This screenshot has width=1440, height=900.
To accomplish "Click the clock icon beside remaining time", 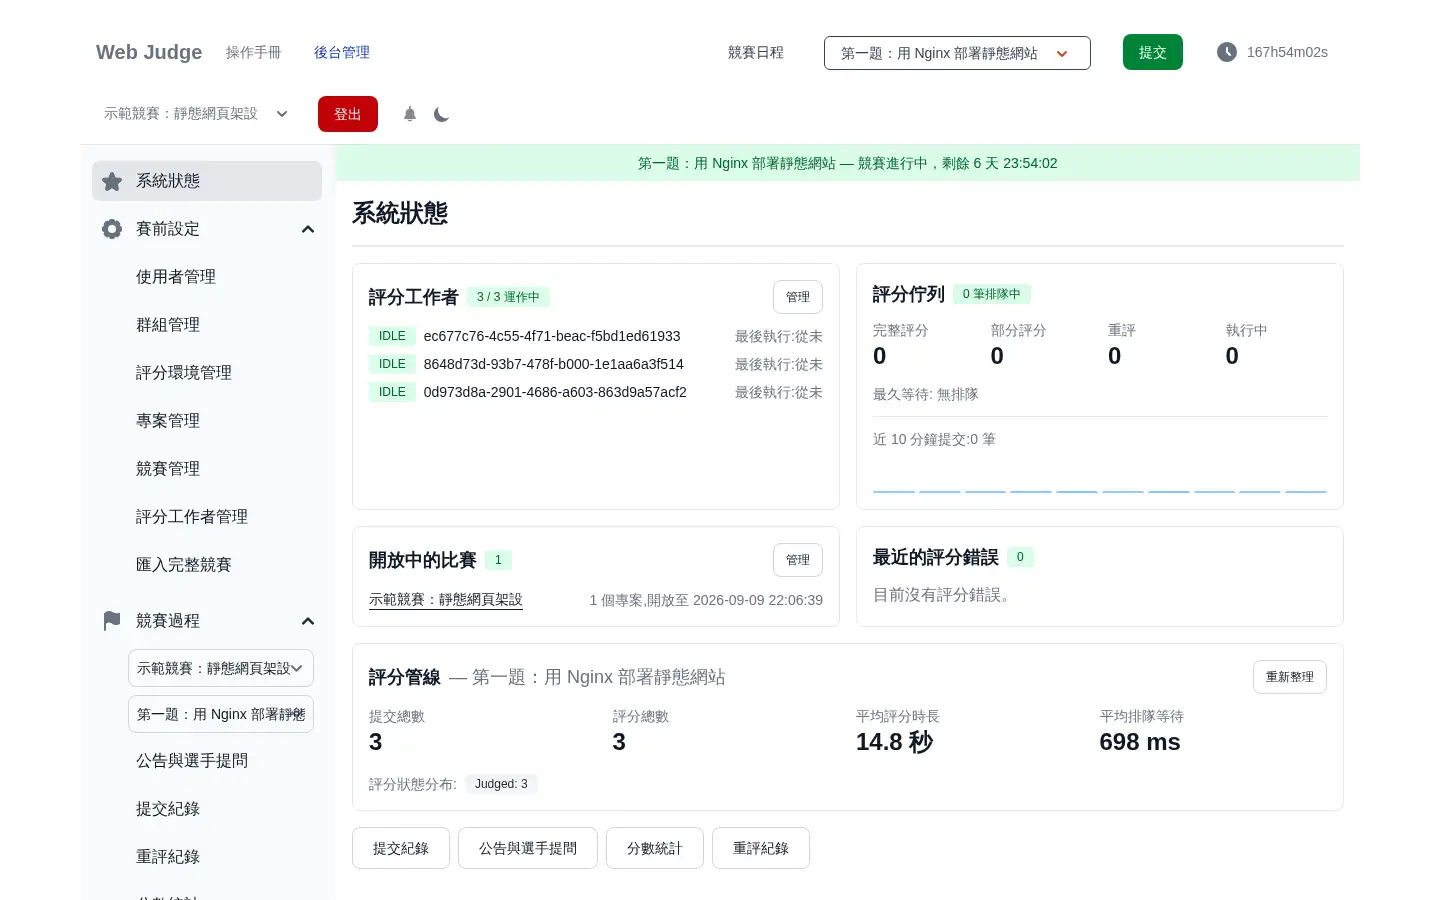I will [x=1226, y=52].
